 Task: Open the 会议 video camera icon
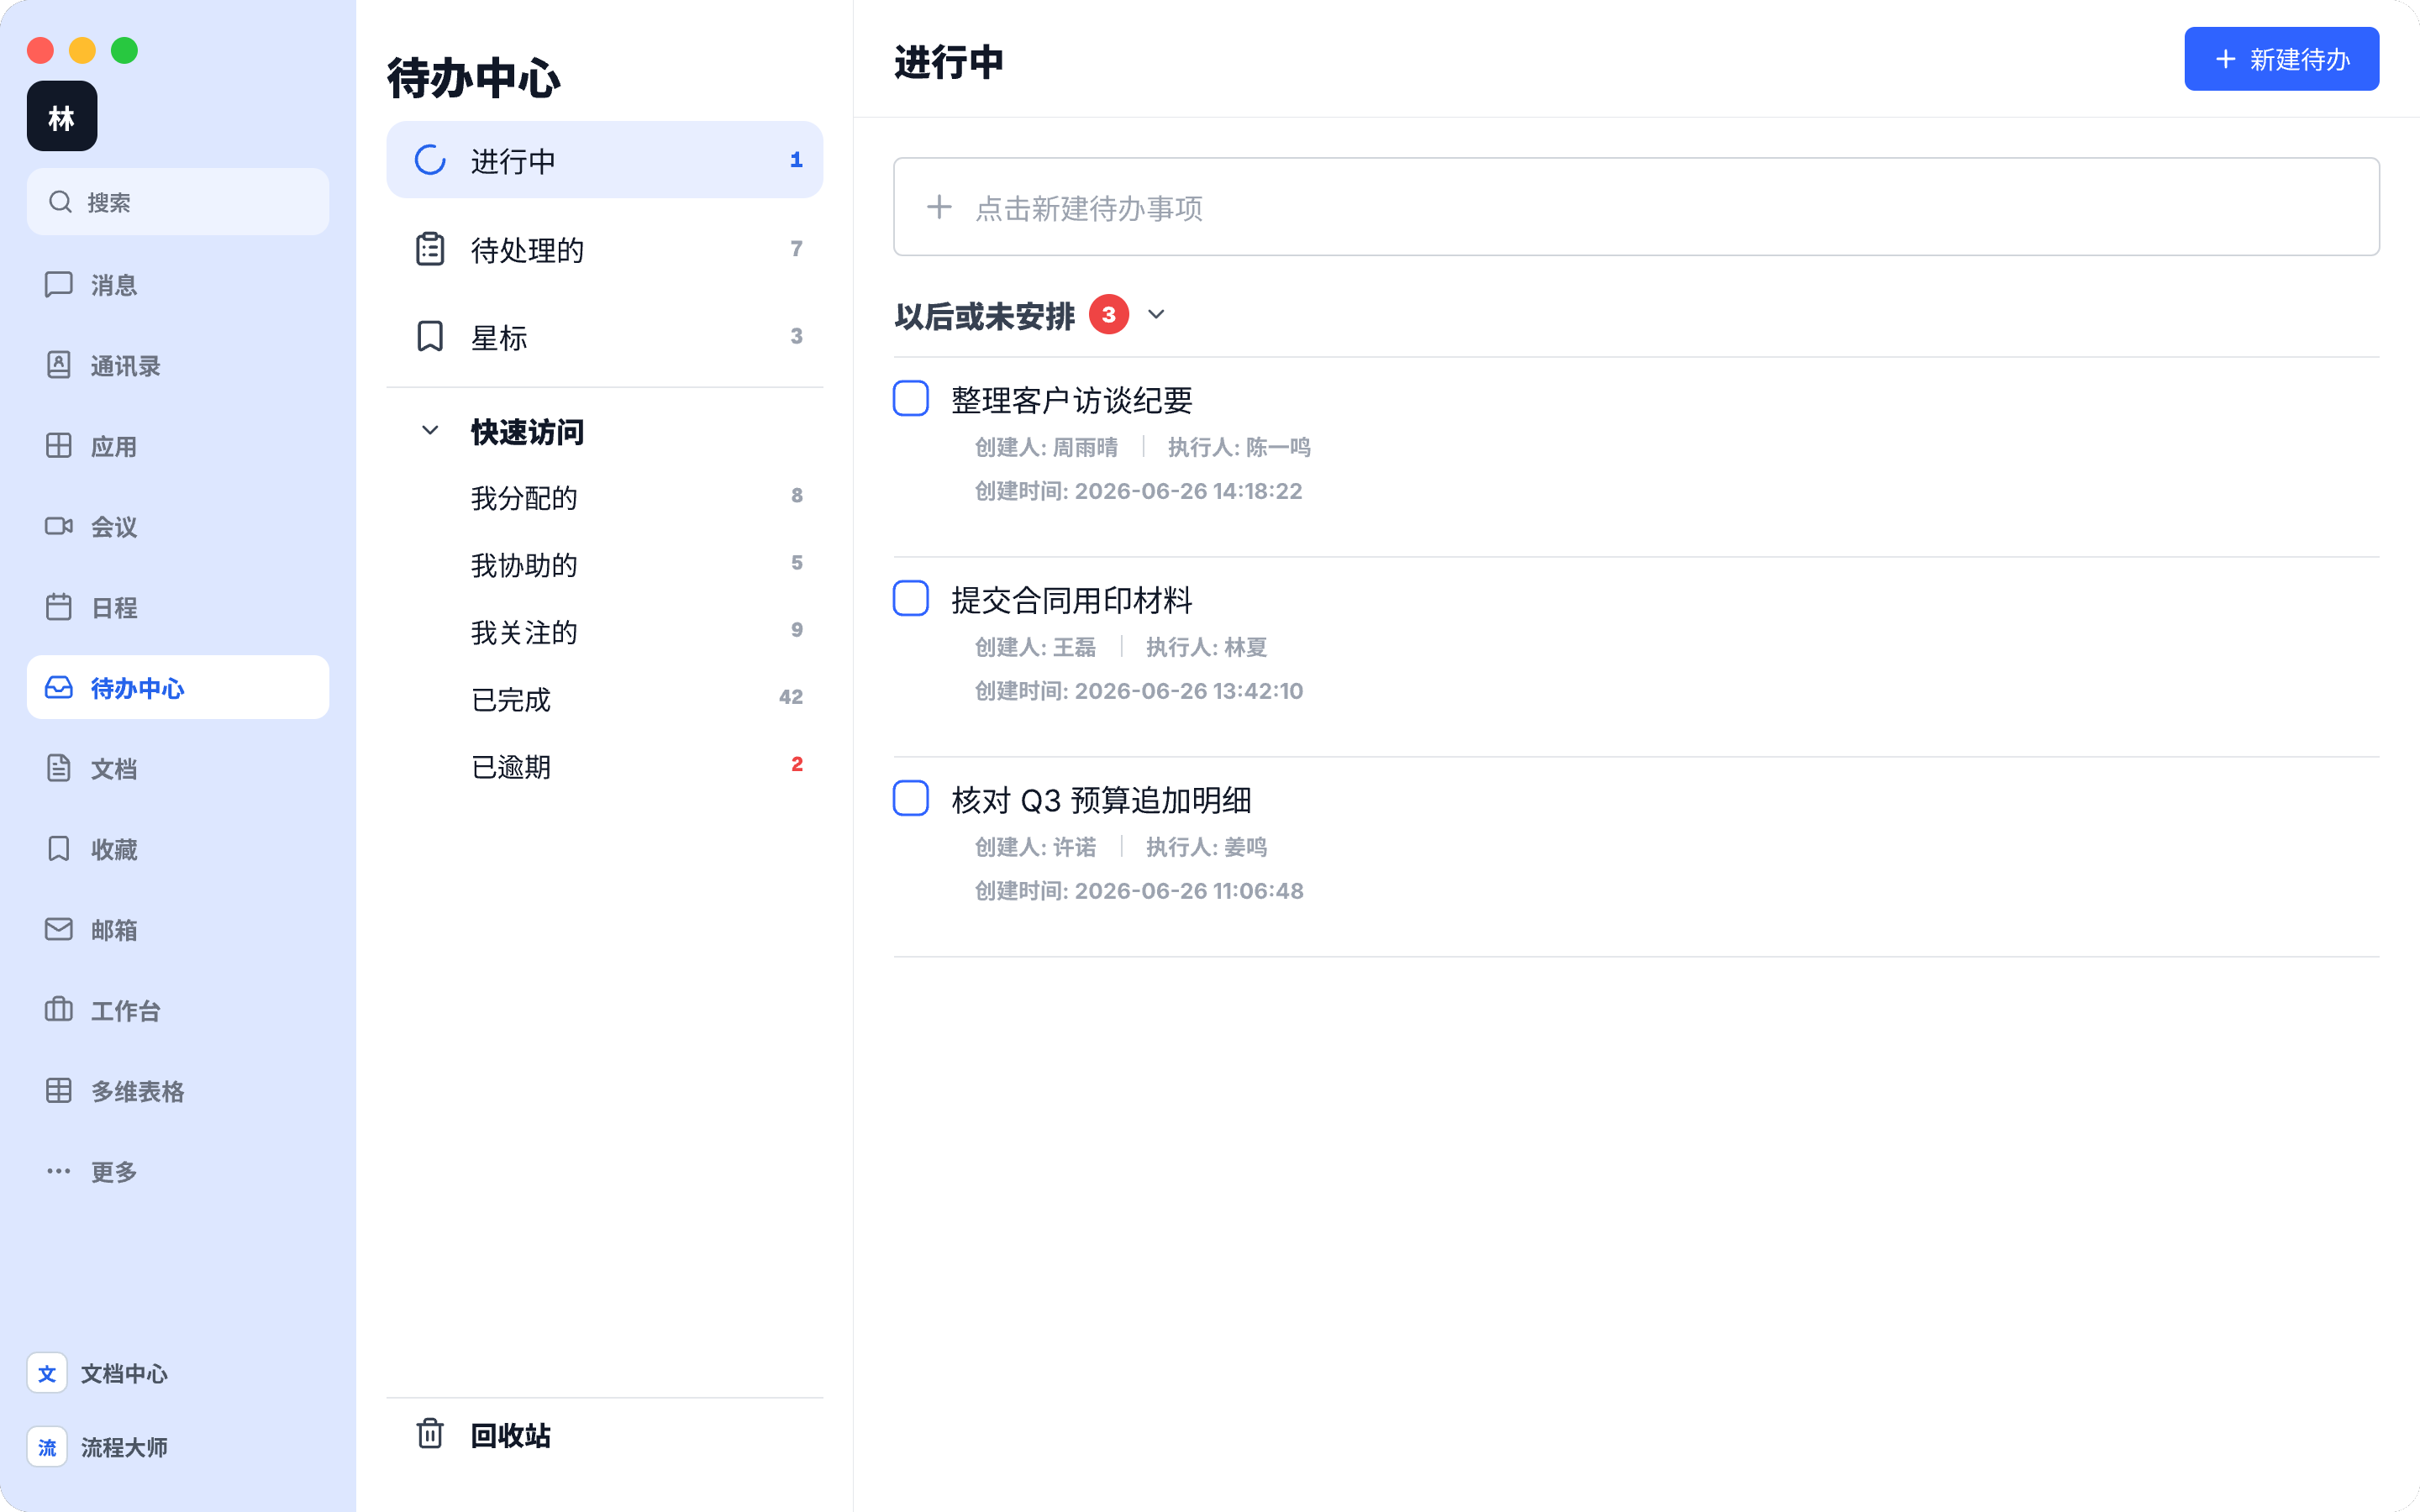click(59, 526)
